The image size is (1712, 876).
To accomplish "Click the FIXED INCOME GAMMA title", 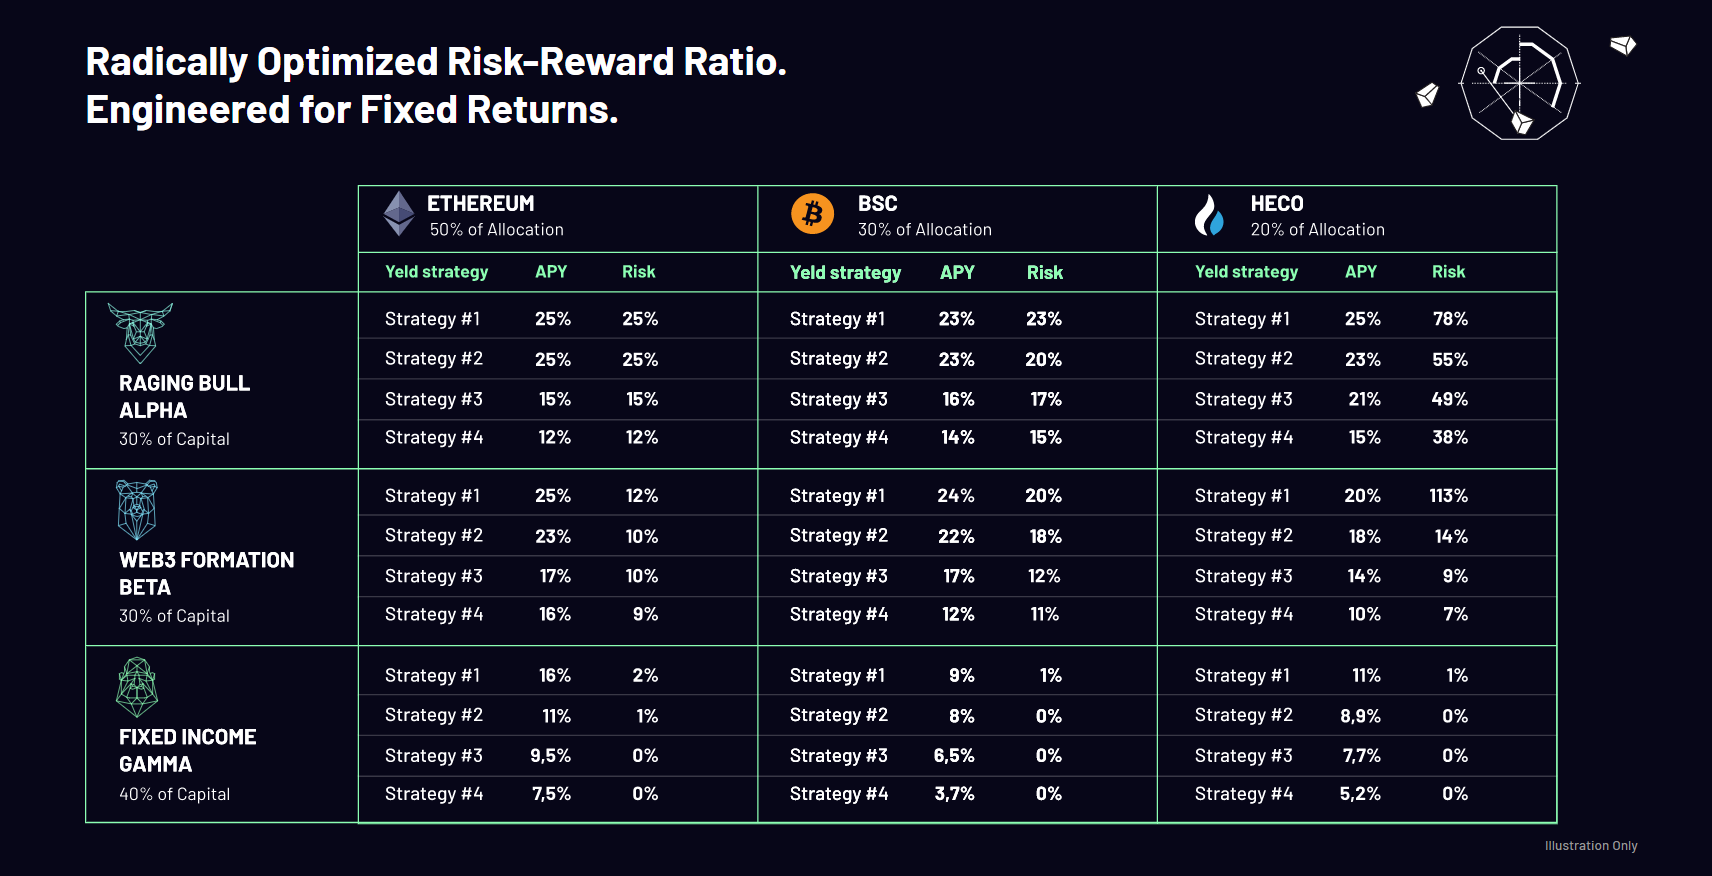I will click(x=188, y=751).
